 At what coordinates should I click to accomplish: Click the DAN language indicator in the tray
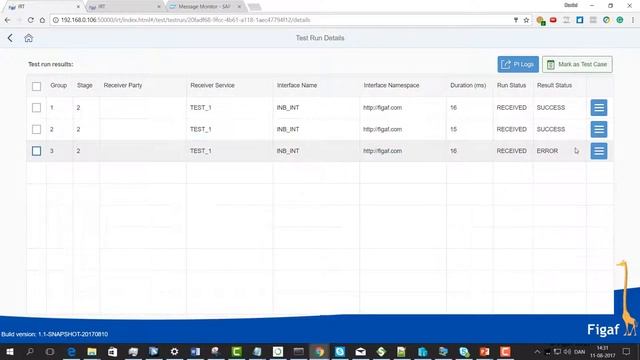[x=580, y=351]
